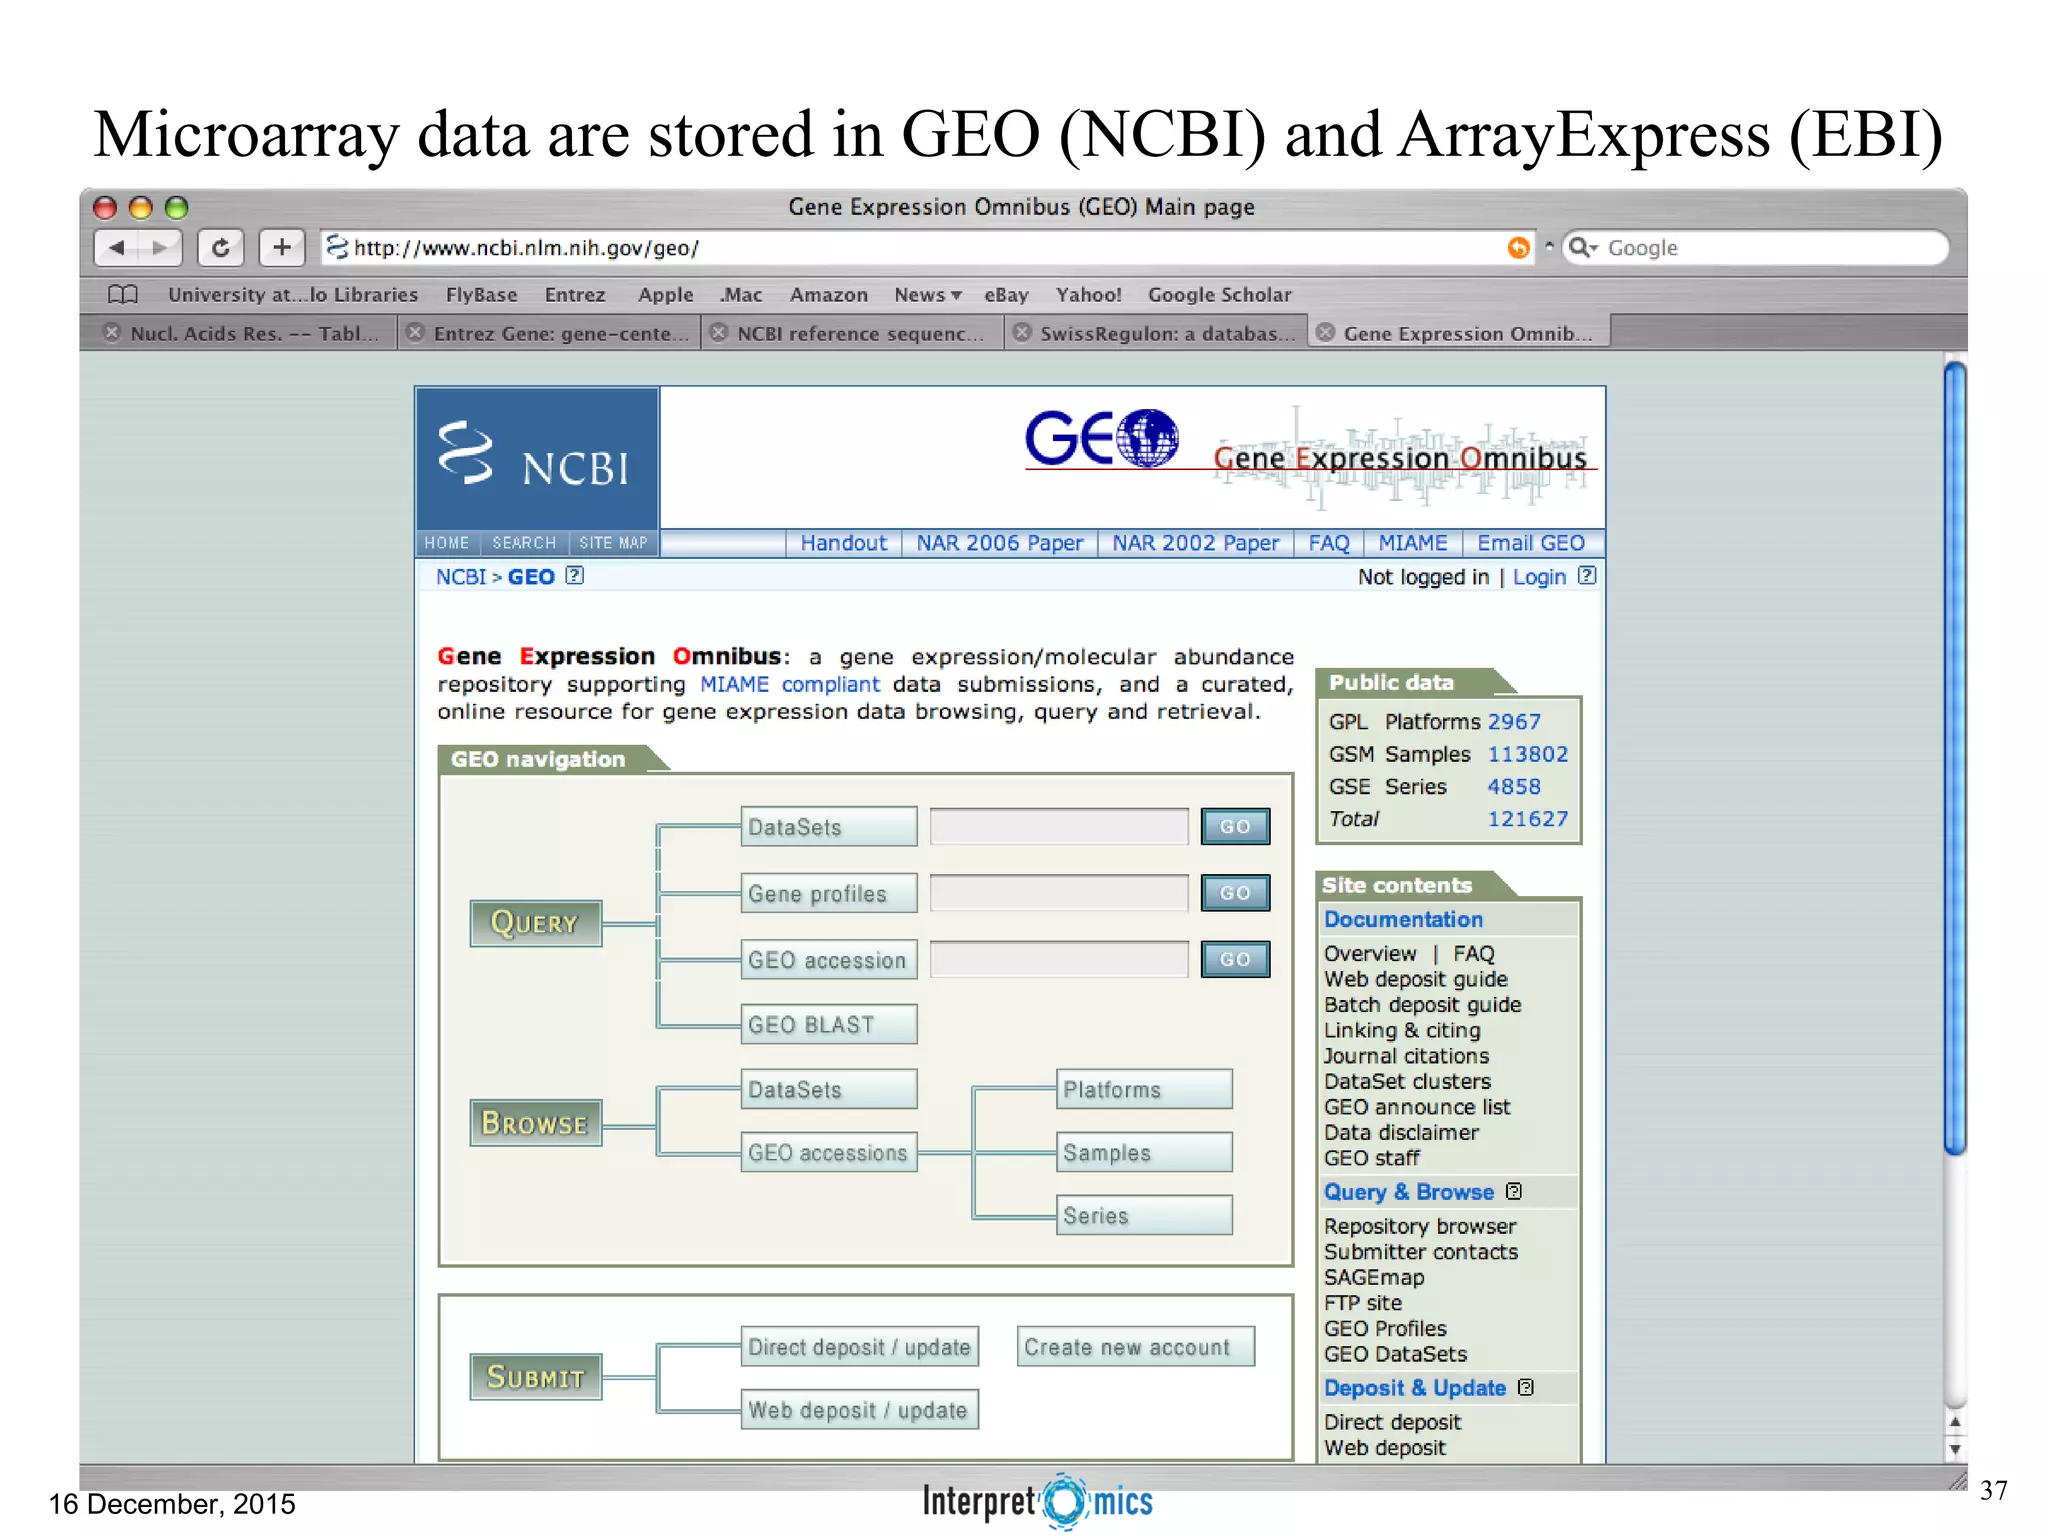Viewport: 2048px width, 1536px height.
Task: Browse Series button
Action: 1144,1215
